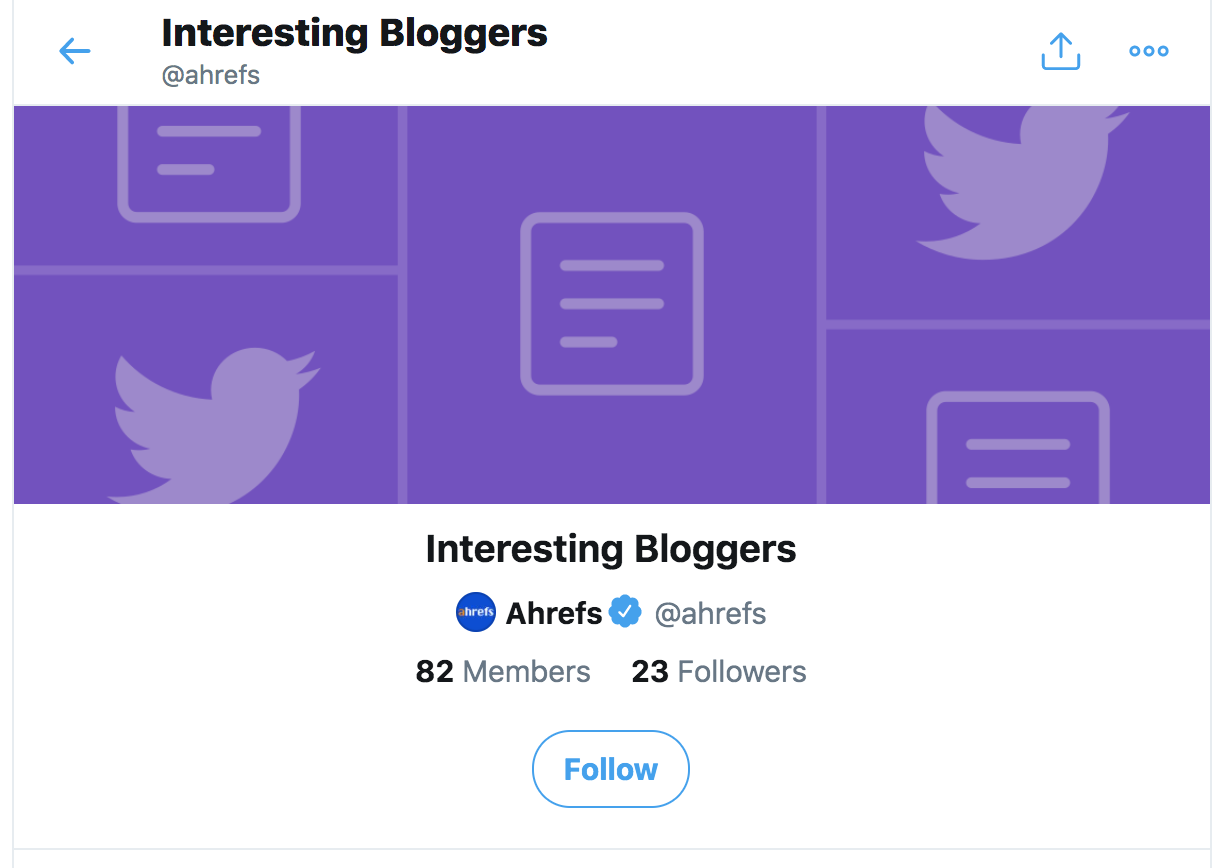
Task: Click the @ahrefs handle beside the name
Action: [x=711, y=612]
